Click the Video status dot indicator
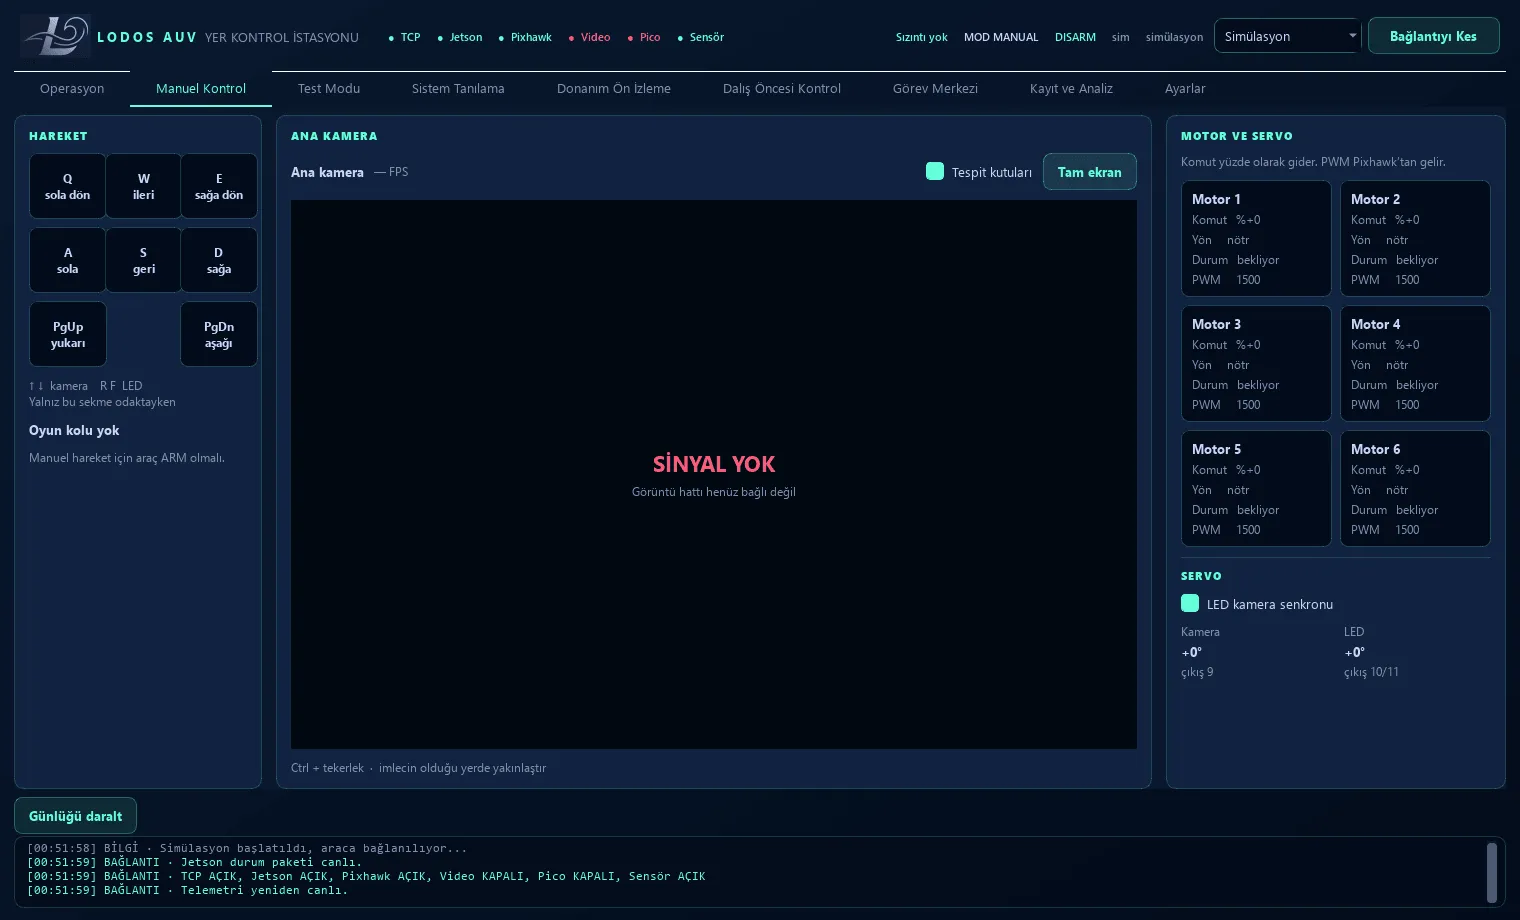Image resolution: width=1520 pixels, height=920 pixels. (571, 38)
